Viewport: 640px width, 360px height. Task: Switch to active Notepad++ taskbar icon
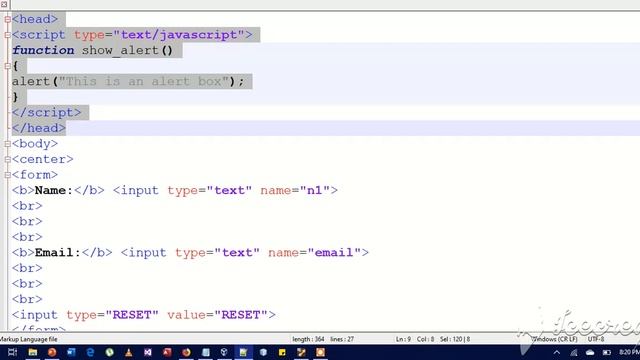click(243, 352)
